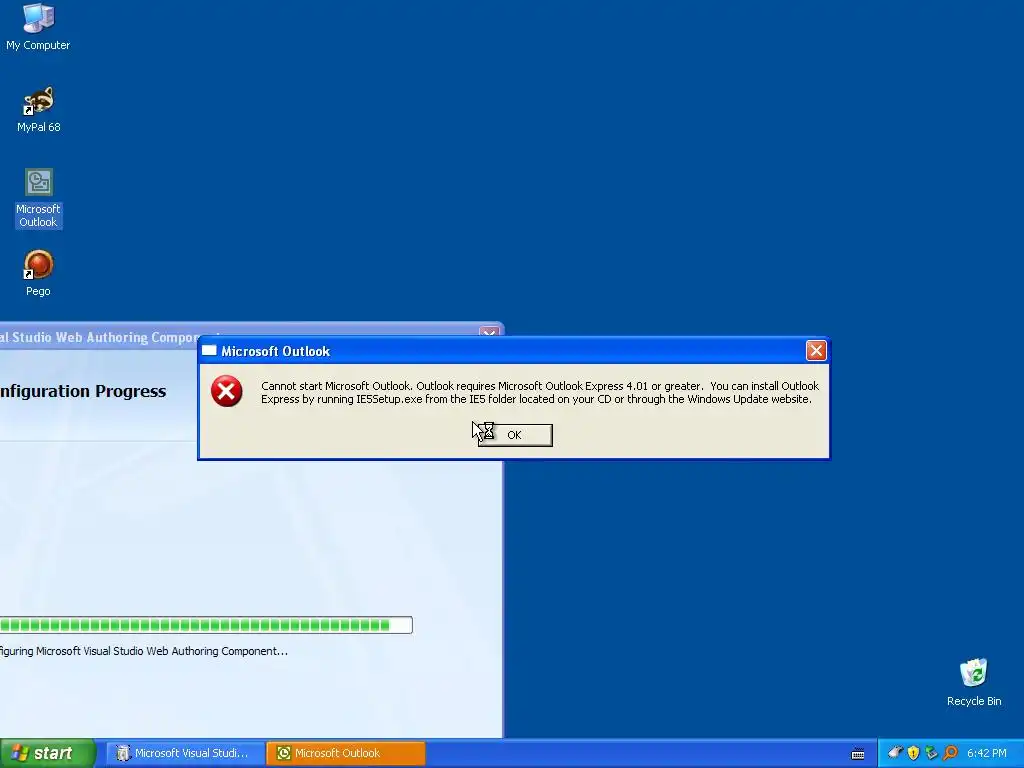Select the MyPal 68 desktop shortcut
Image resolution: width=1024 pixels, height=768 pixels.
click(39, 109)
